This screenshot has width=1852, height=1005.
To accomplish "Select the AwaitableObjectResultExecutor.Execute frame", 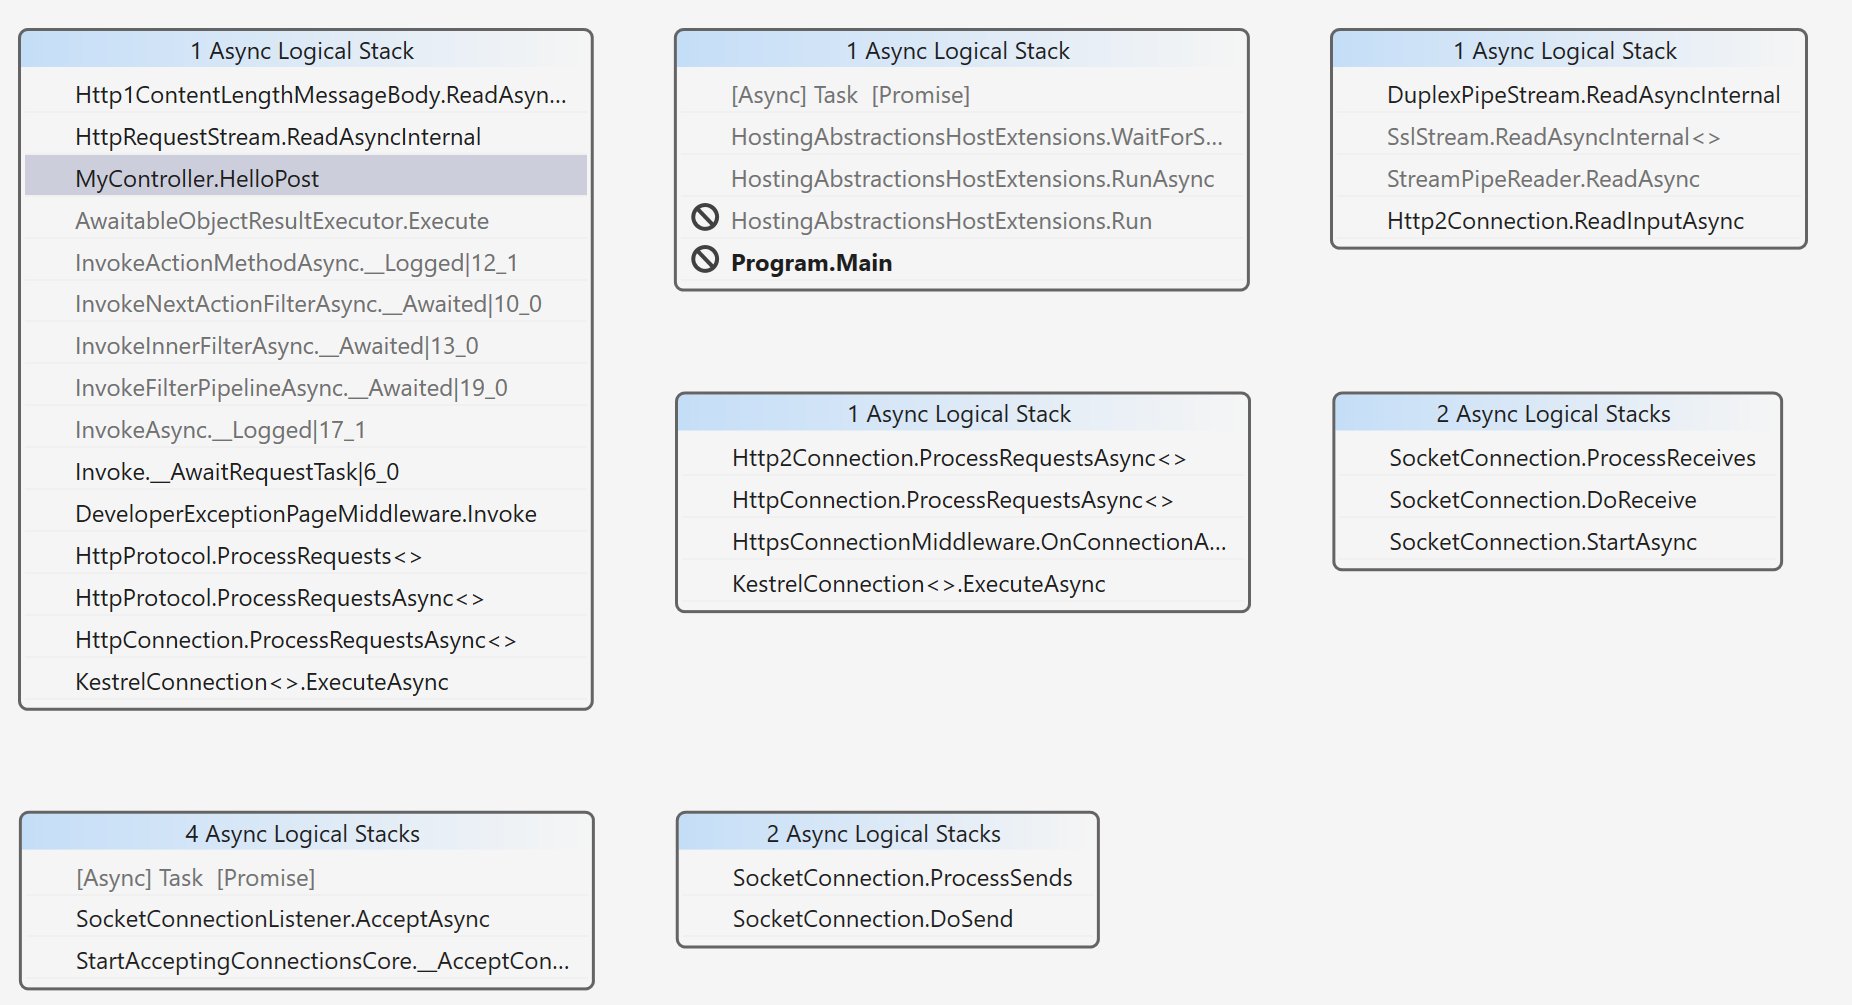I will [306, 221].
